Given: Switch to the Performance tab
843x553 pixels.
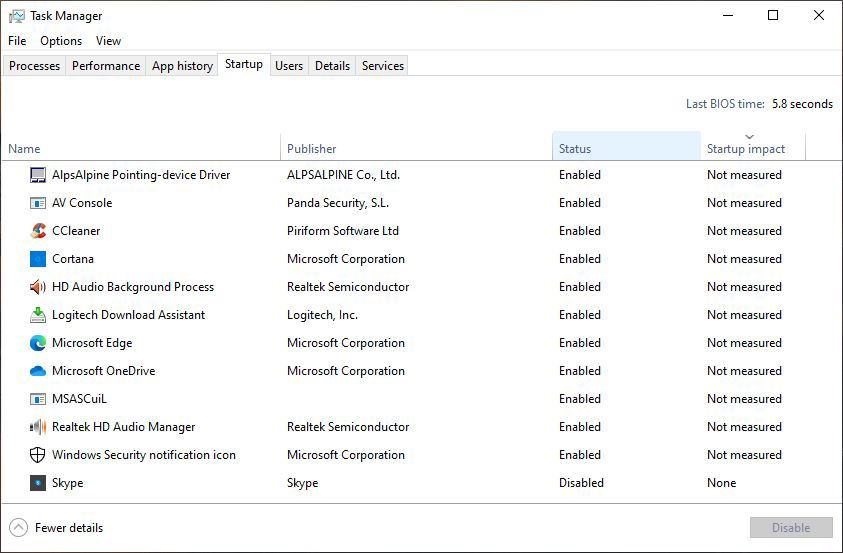Looking at the screenshot, I should pyautogui.click(x=106, y=66).
